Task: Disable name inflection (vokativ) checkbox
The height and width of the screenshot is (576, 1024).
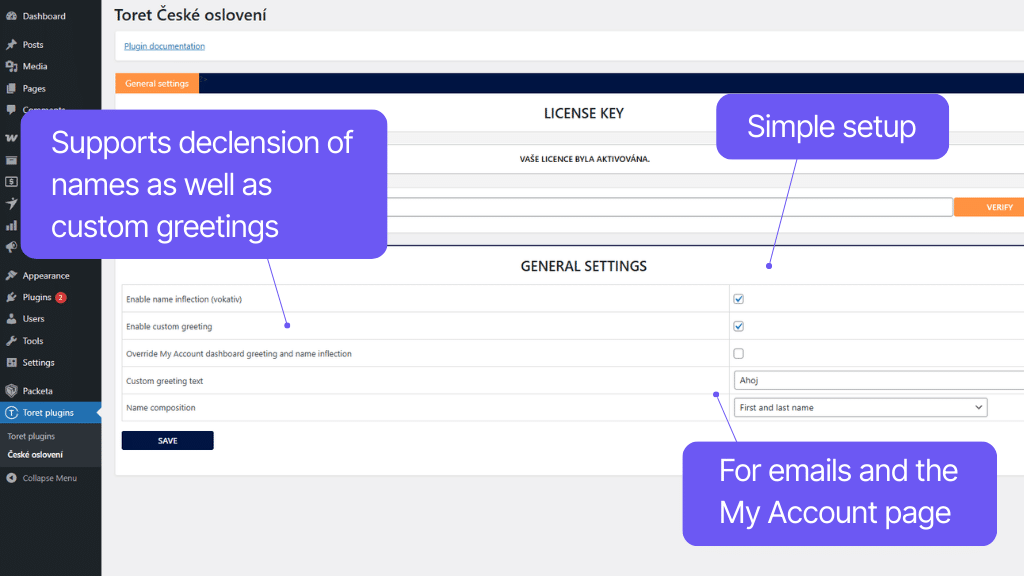Action: tap(738, 299)
